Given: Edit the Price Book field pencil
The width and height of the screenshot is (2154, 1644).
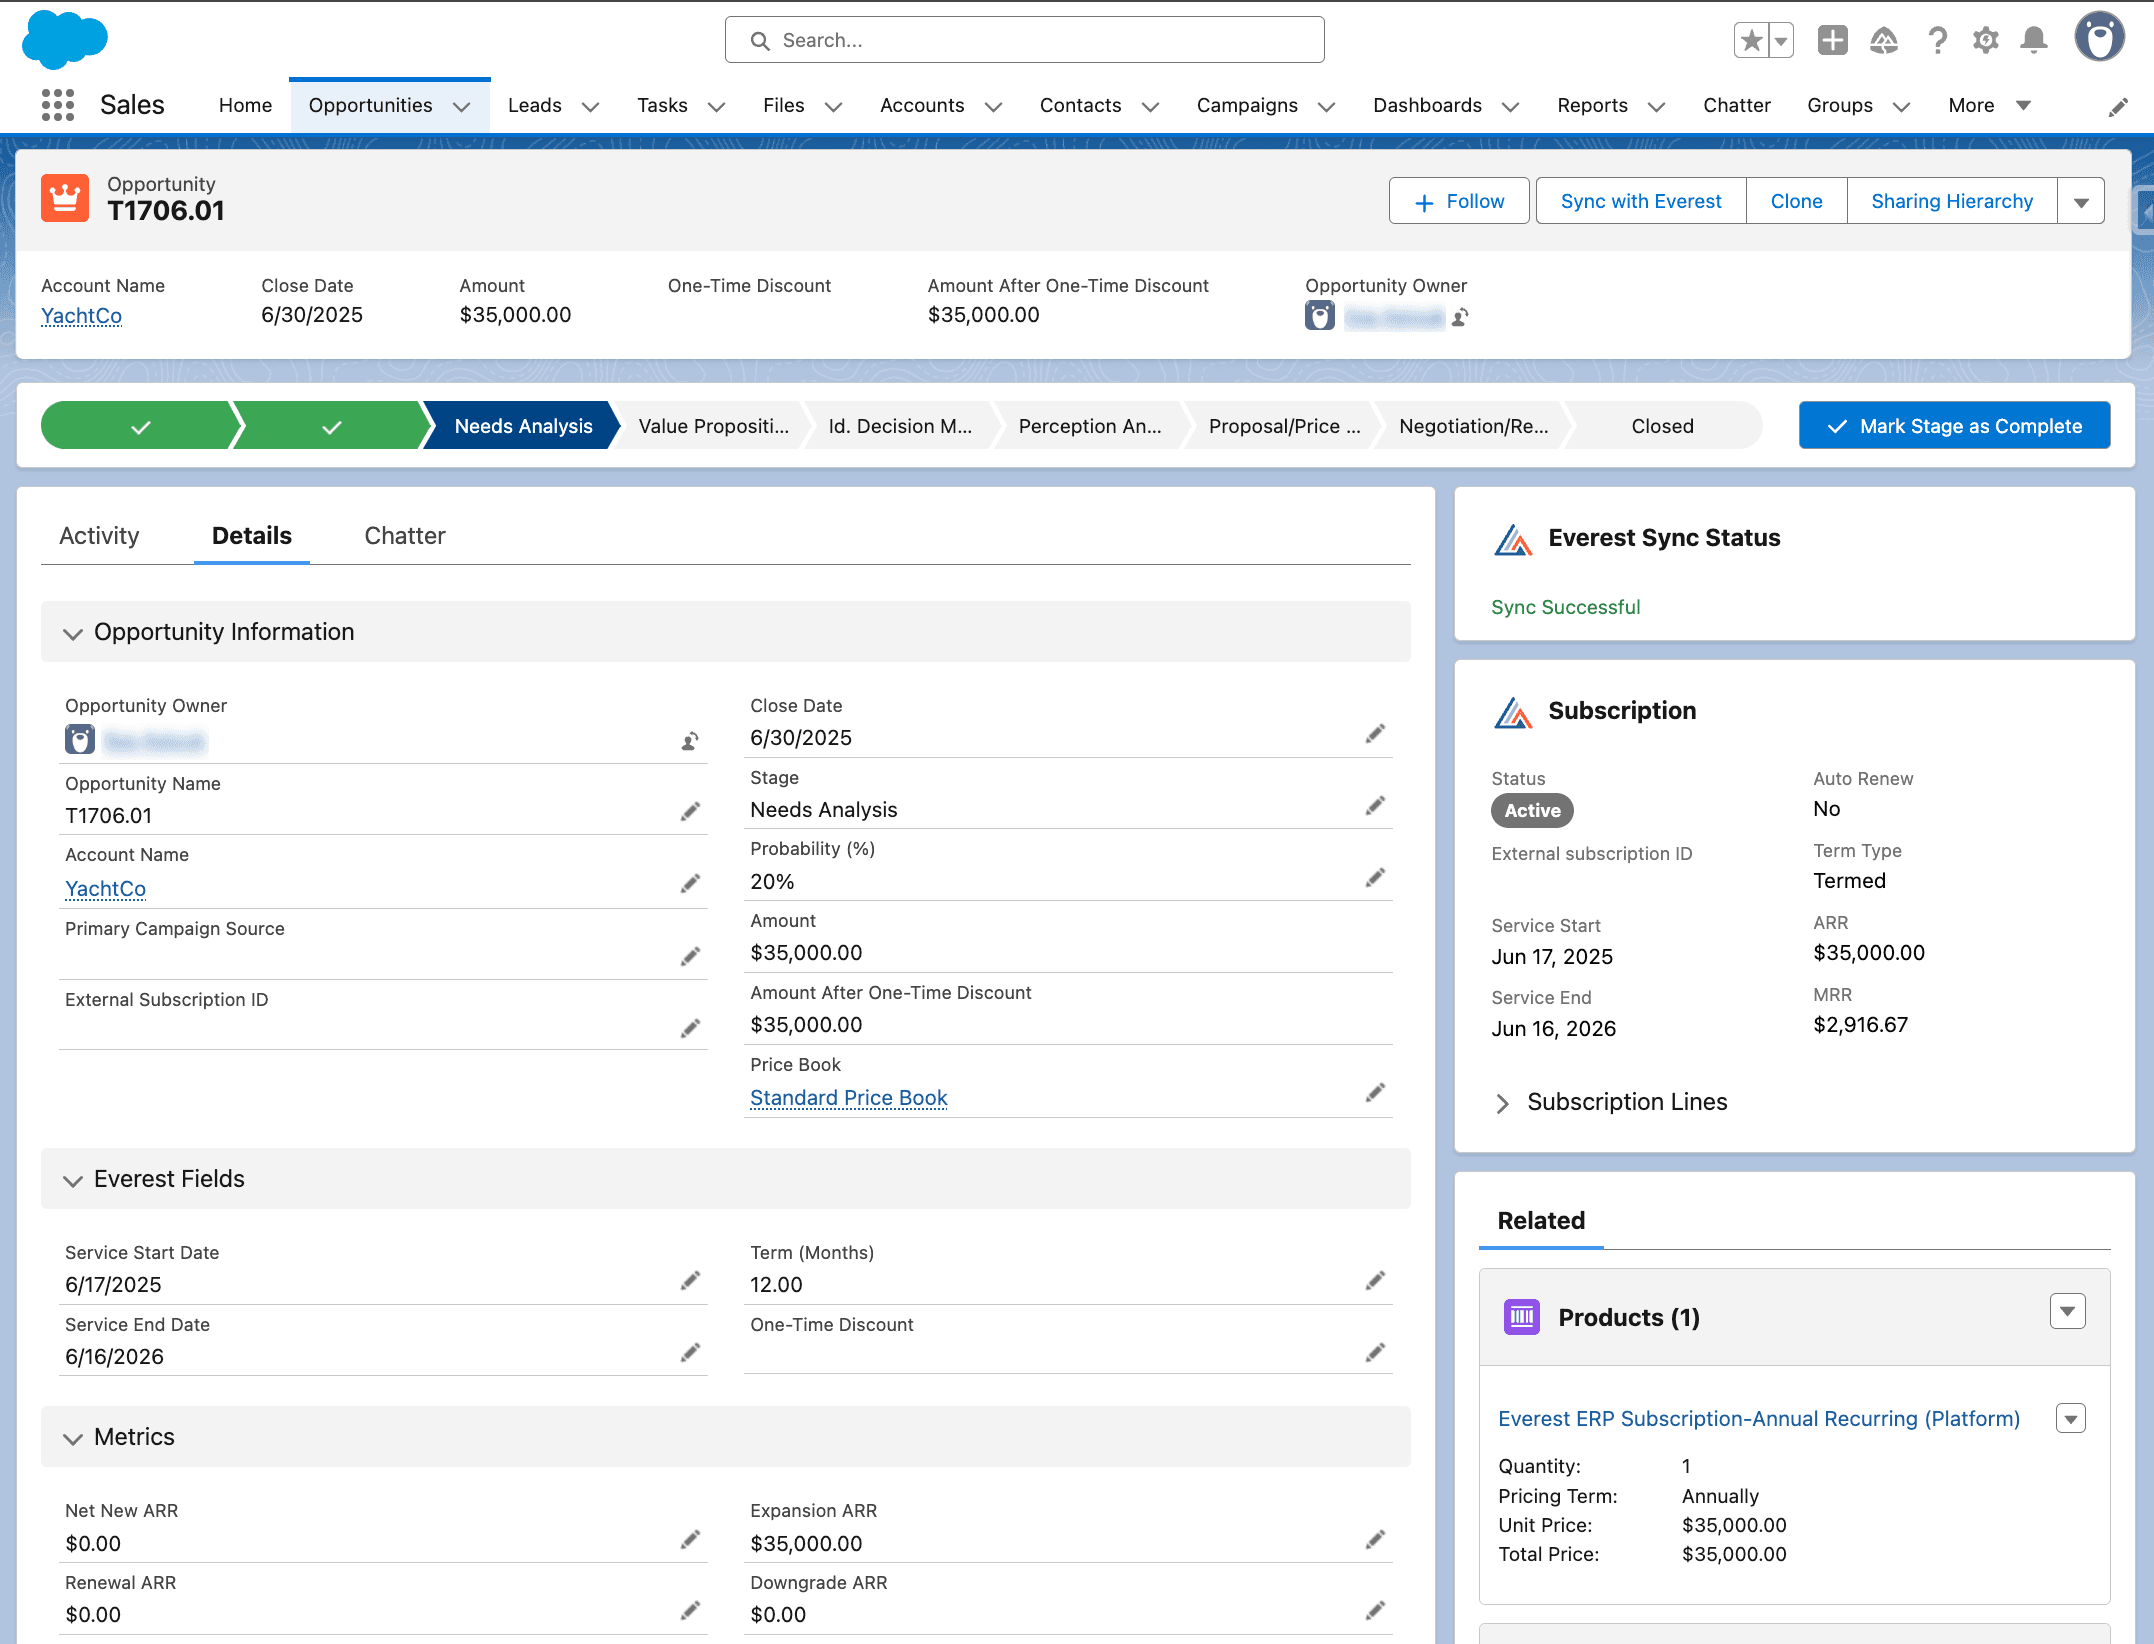Looking at the screenshot, I should click(x=1375, y=1093).
